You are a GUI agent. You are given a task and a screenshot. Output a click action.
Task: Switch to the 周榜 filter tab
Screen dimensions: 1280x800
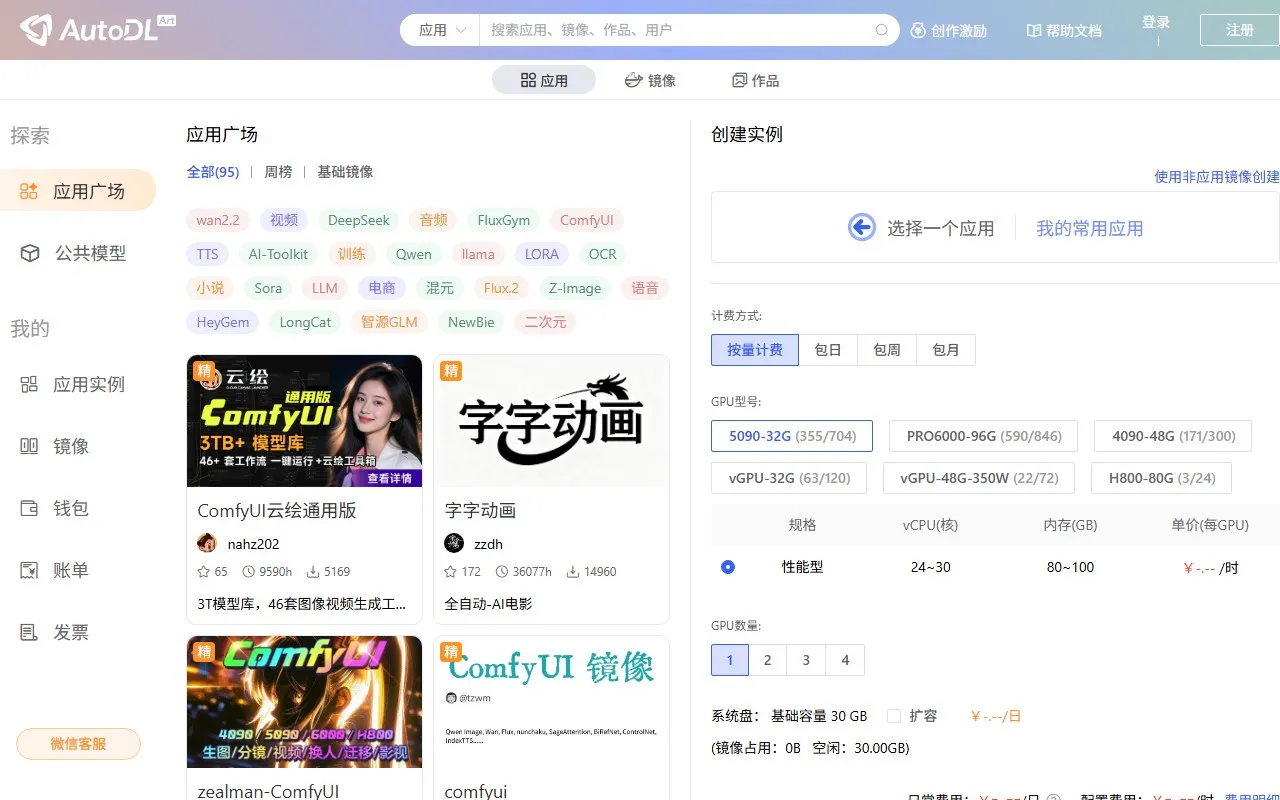(x=278, y=172)
